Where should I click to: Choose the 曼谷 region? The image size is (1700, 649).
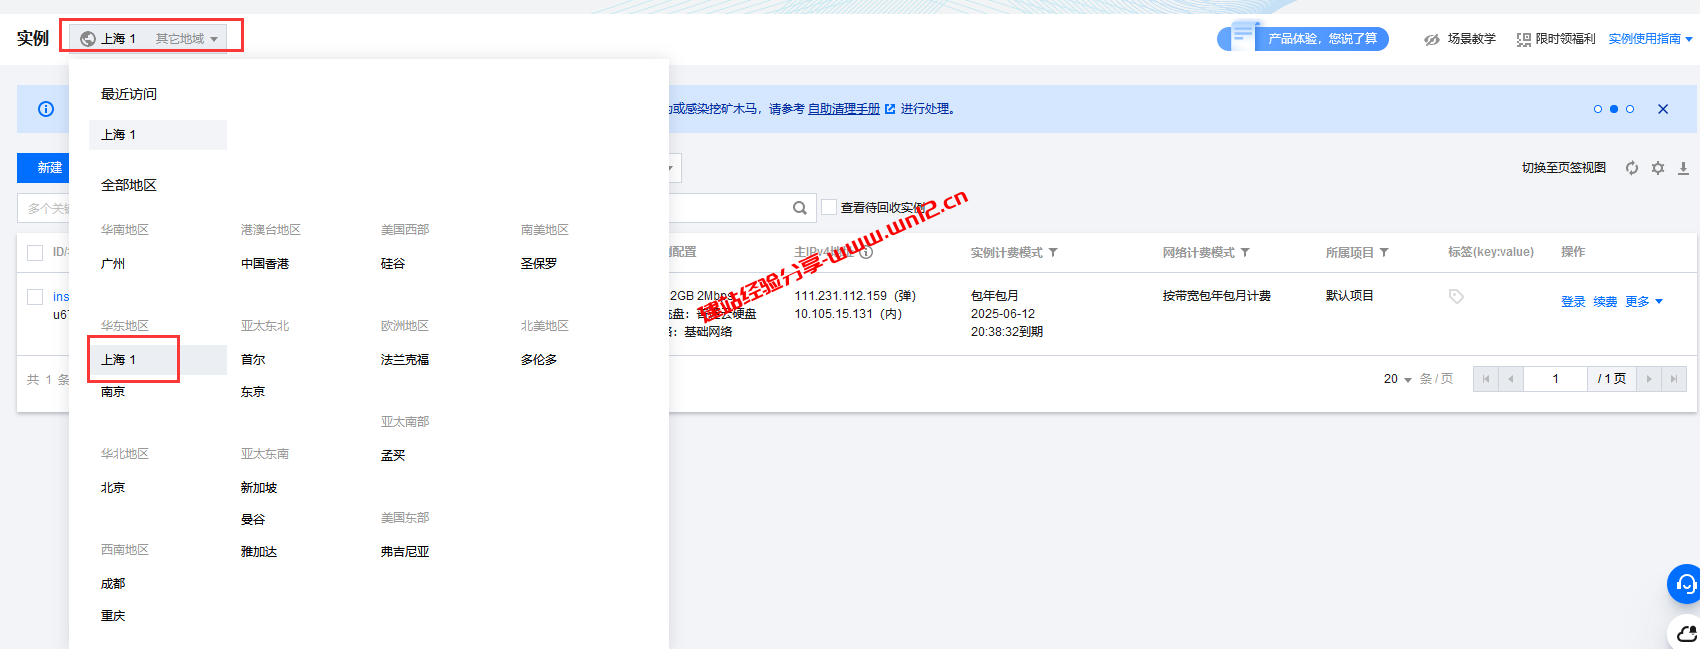coord(253,520)
